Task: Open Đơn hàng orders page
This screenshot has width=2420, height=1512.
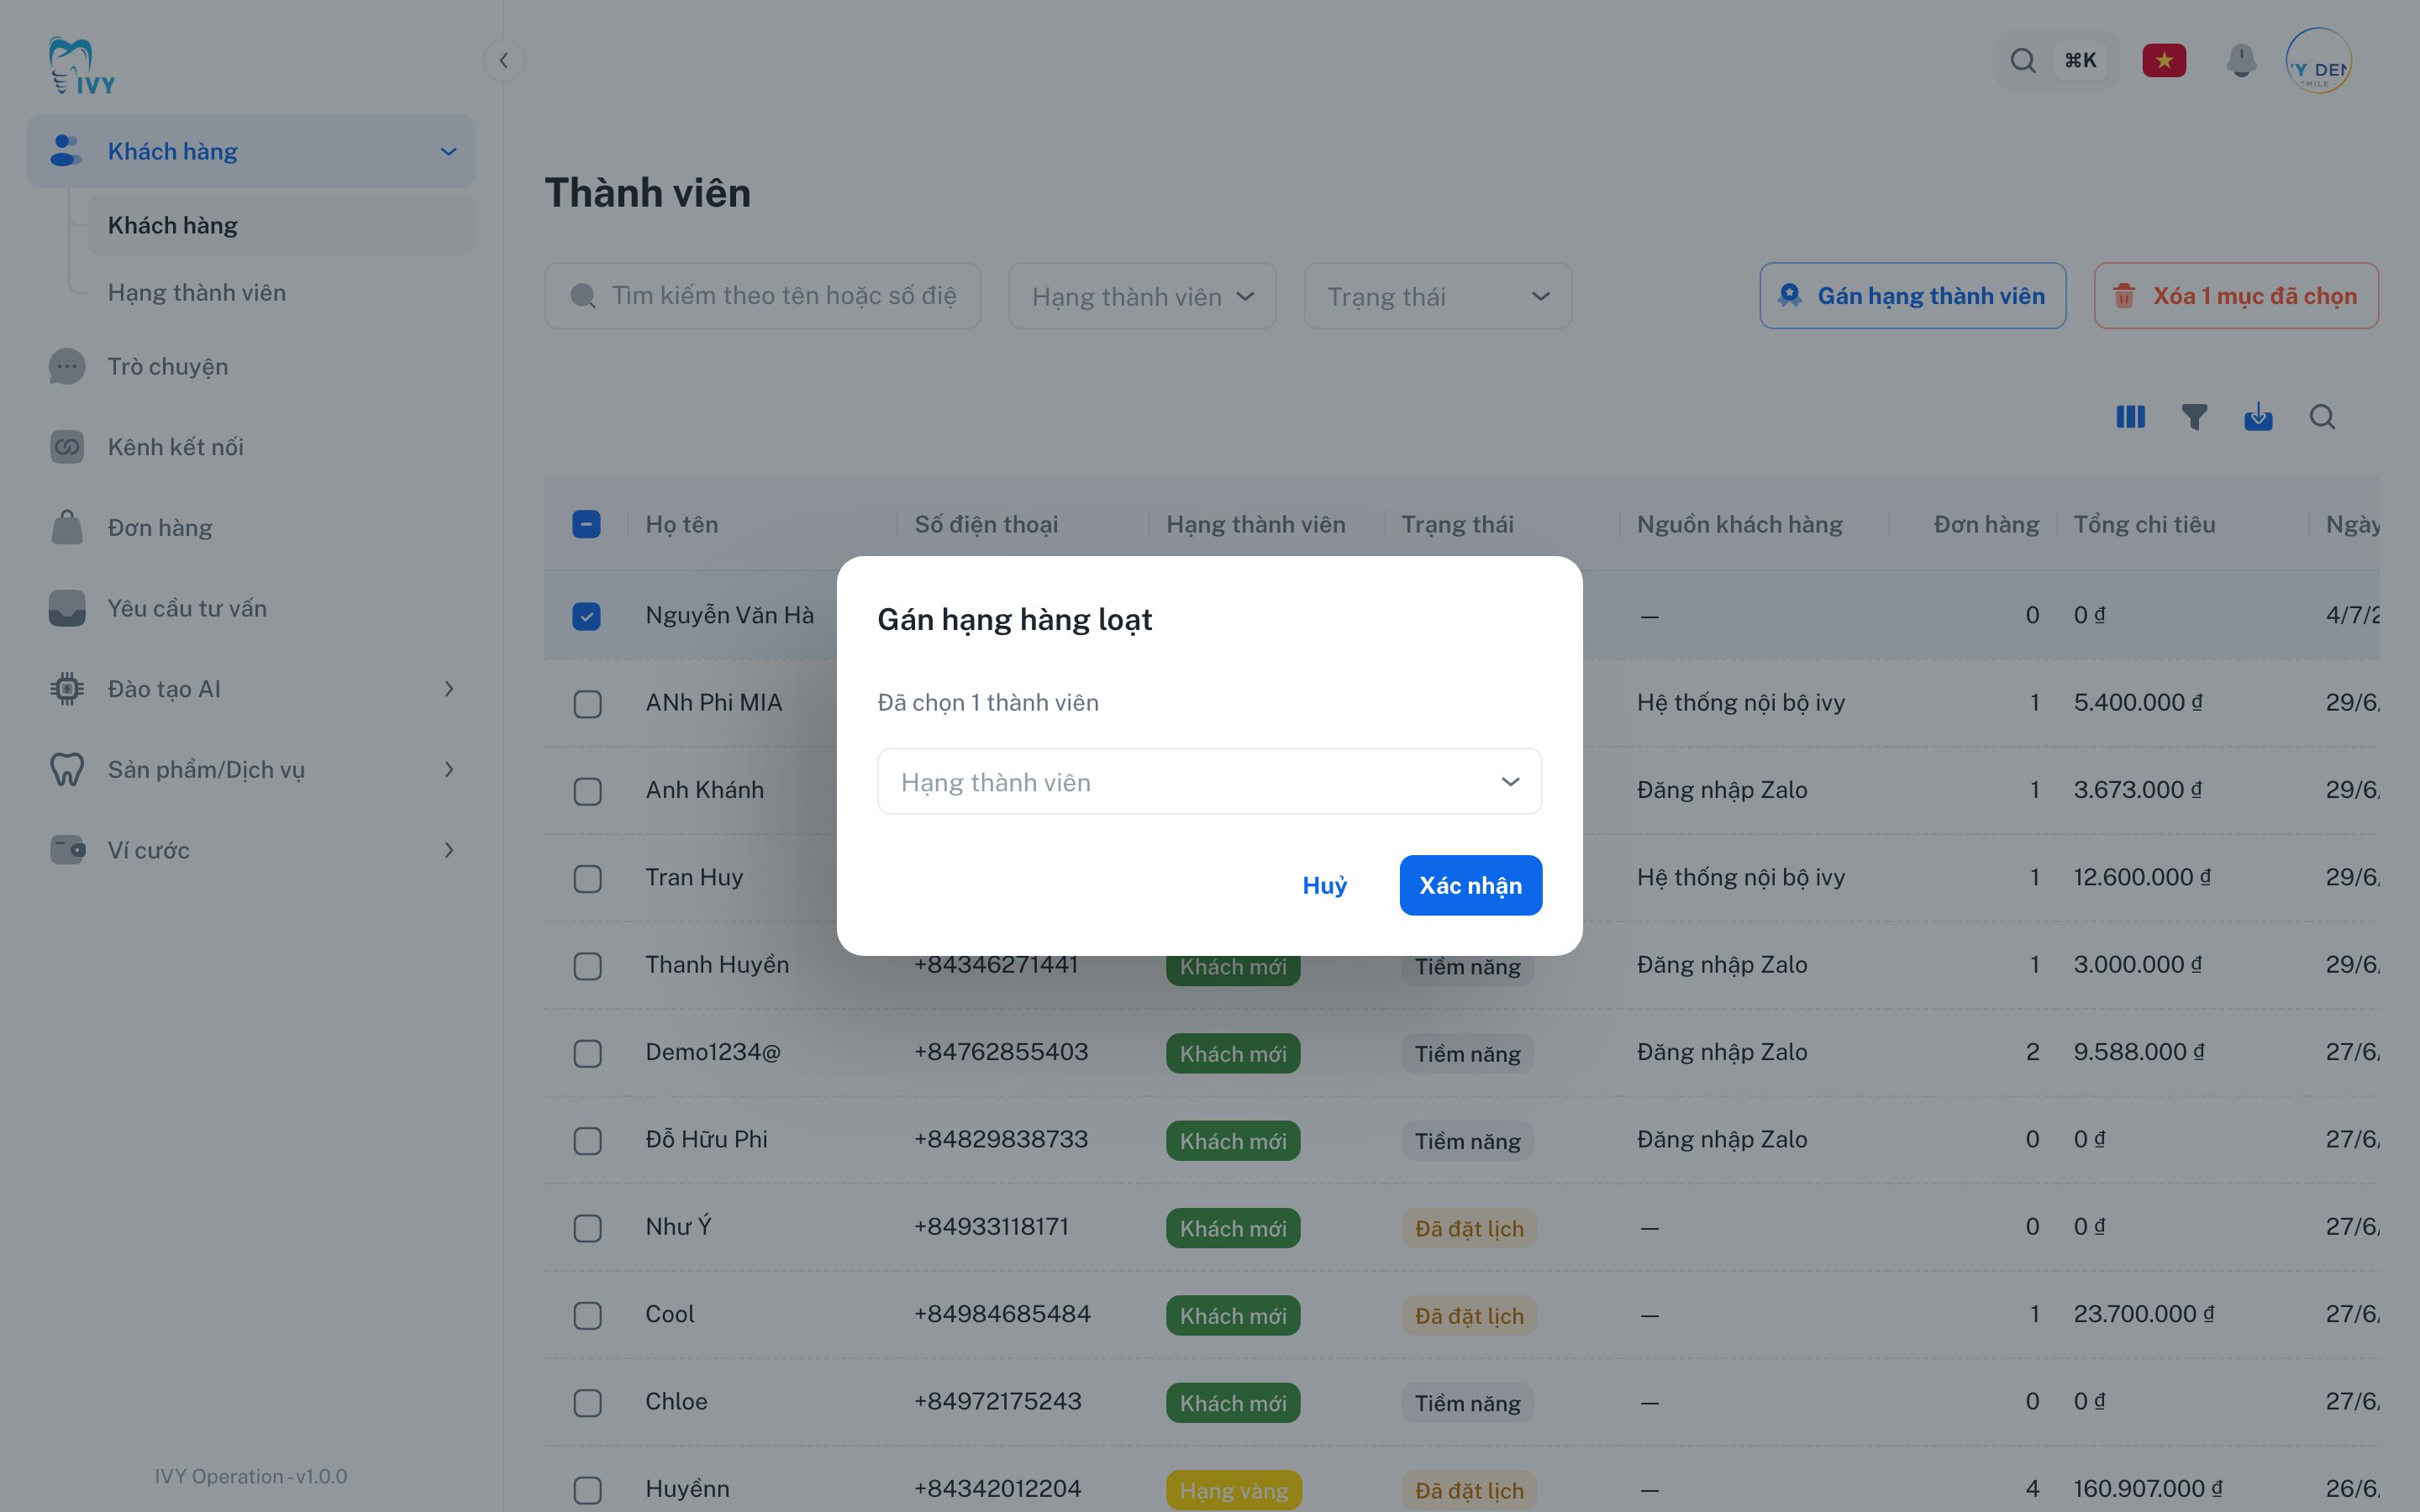Action: click(251, 528)
